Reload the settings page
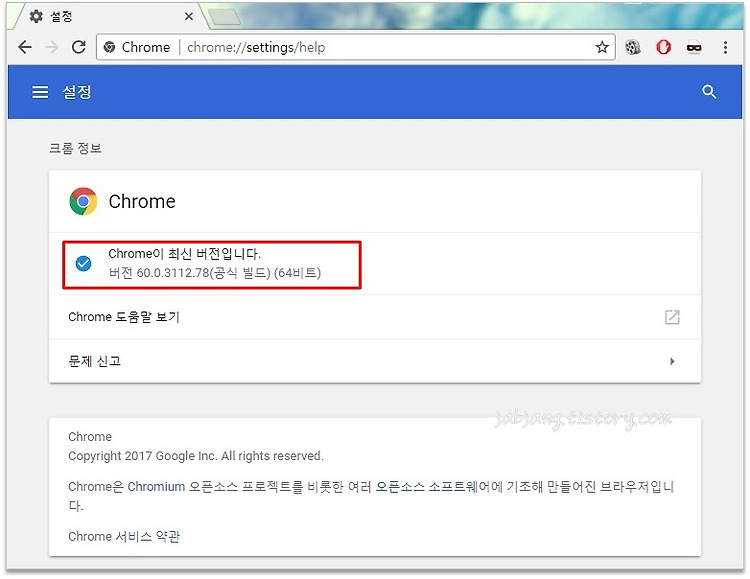Image resolution: width=750 pixels, height=579 pixels. 78,47
